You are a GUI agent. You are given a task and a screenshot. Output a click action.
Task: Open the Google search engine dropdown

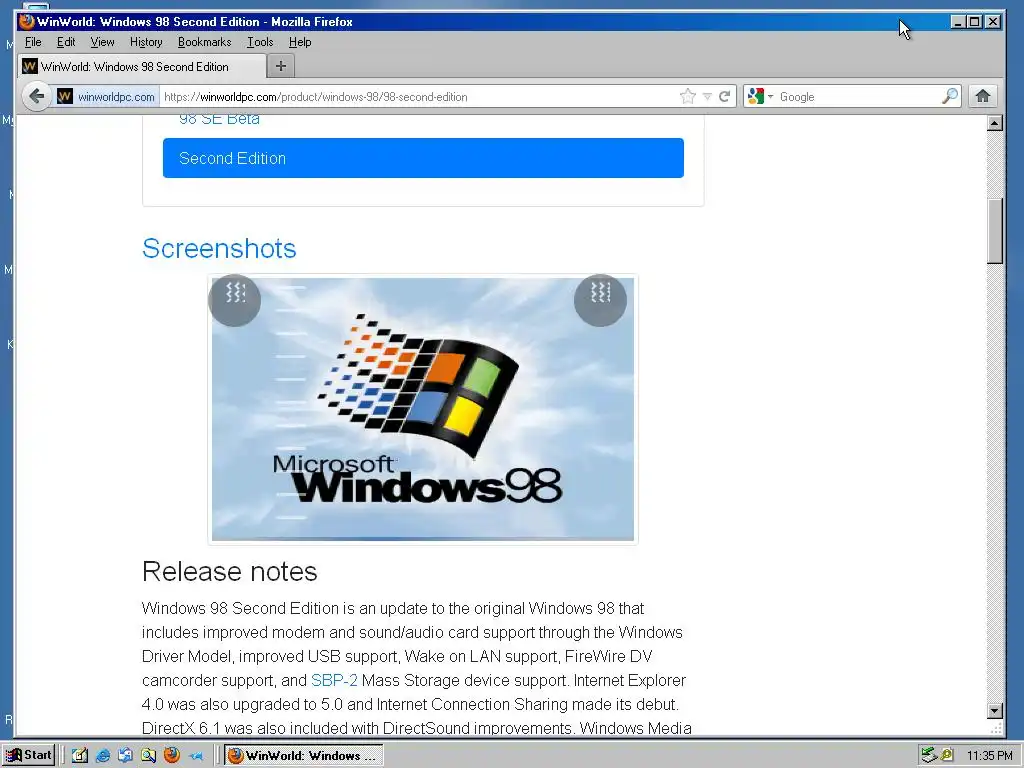[761, 97]
